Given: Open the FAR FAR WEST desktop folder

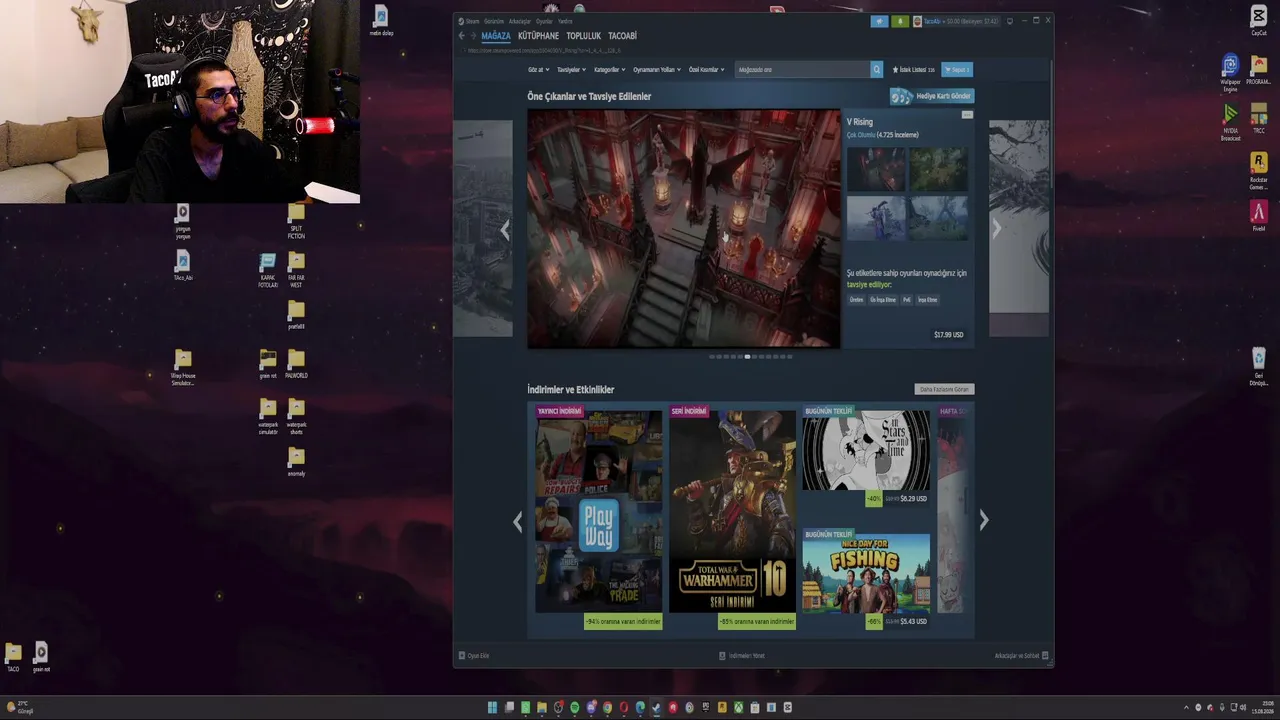Looking at the screenshot, I should (296, 270).
